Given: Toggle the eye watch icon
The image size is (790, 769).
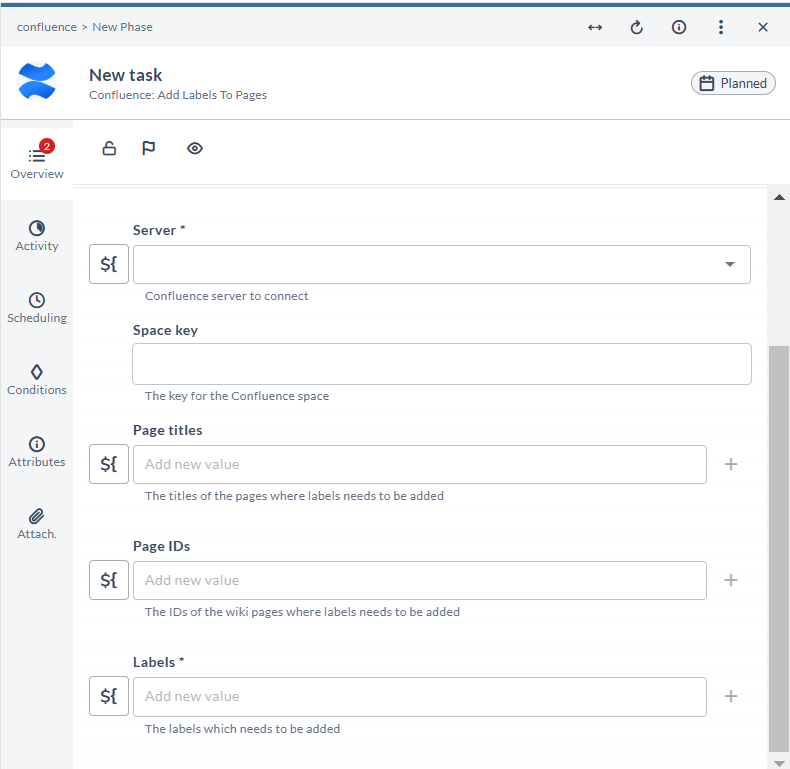Looking at the screenshot, I should 195,149.
